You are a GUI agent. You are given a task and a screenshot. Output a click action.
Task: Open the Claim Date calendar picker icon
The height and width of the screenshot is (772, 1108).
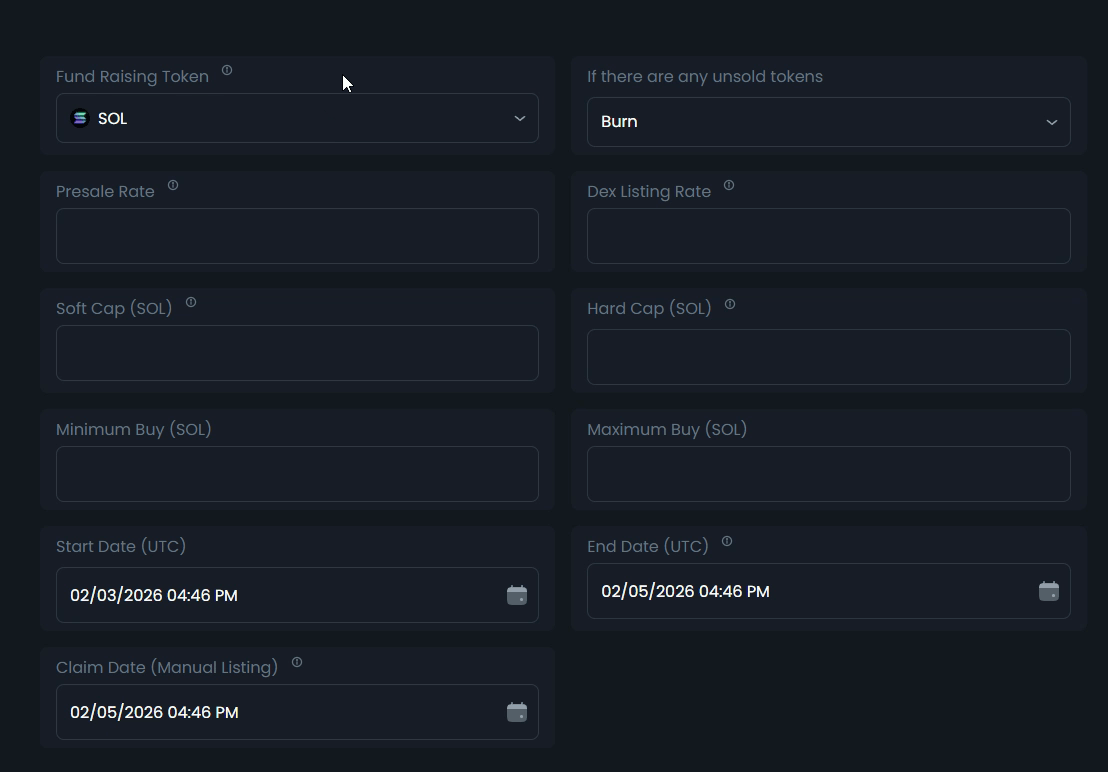[517, 712]
